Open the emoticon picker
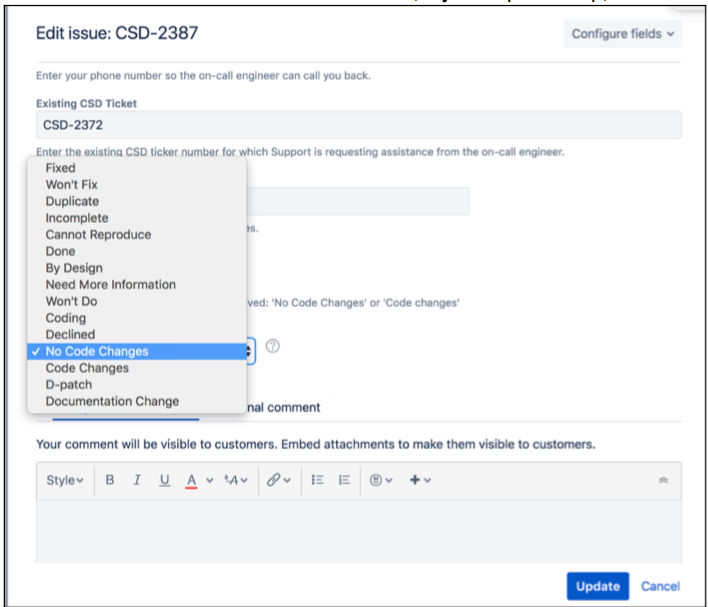The height and width of the screenshot is (607, 708). (381, 480)
